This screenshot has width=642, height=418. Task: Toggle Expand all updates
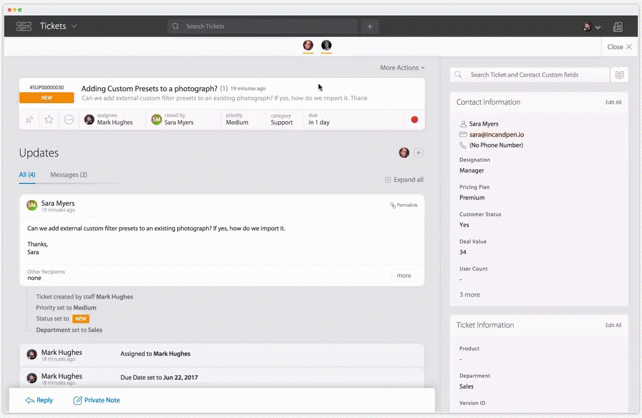point(404,180)
